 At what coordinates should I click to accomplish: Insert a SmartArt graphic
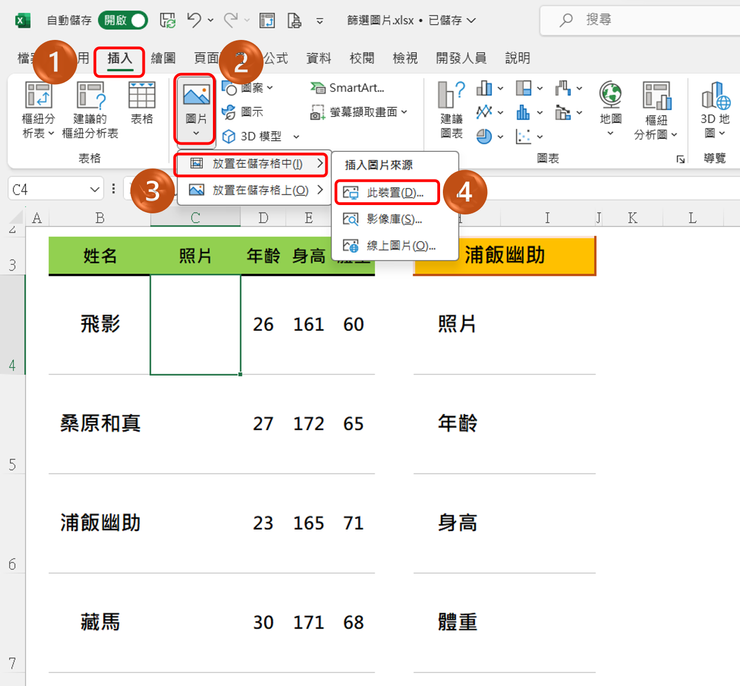point(347,88)
